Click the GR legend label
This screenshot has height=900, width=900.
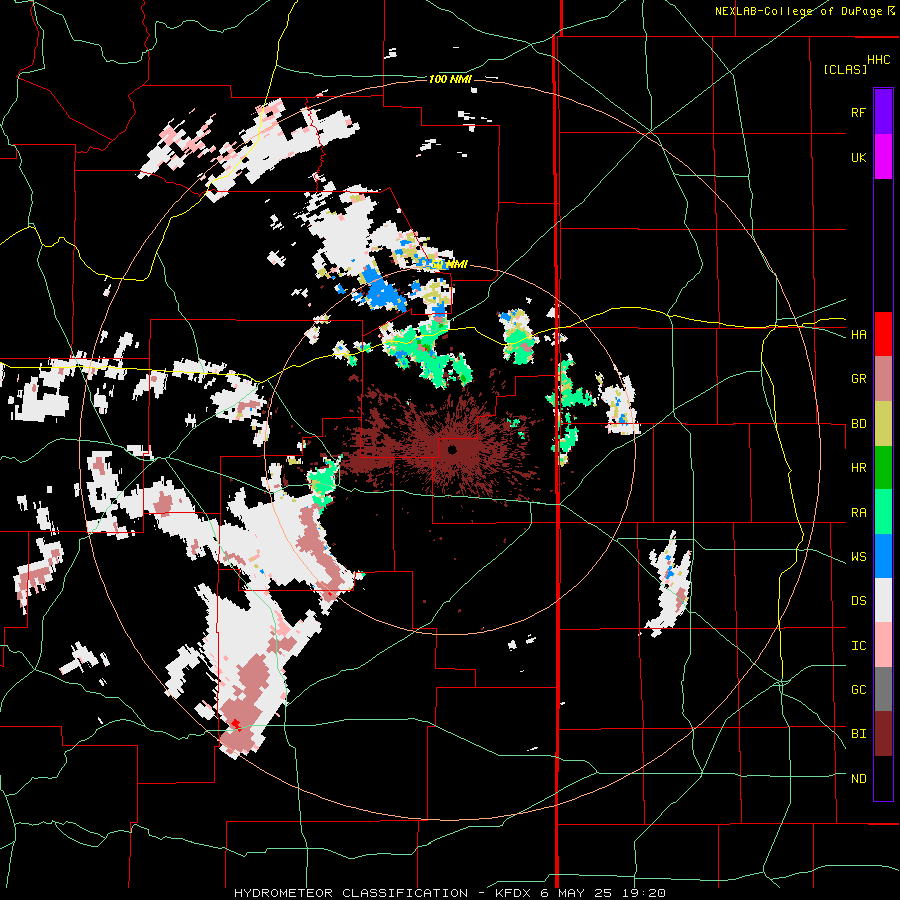[858, 379]
